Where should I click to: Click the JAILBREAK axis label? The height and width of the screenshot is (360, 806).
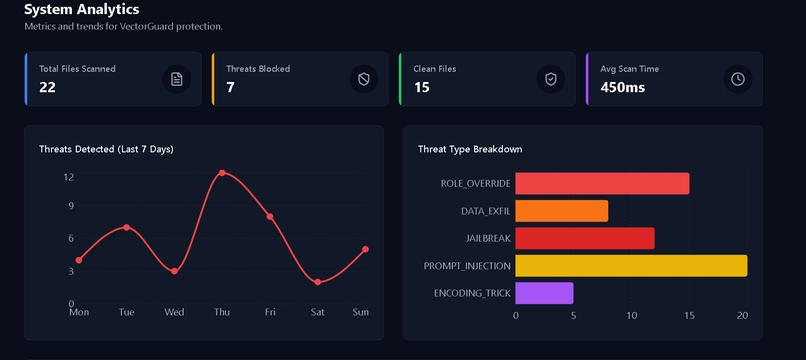tap(488, 239)
